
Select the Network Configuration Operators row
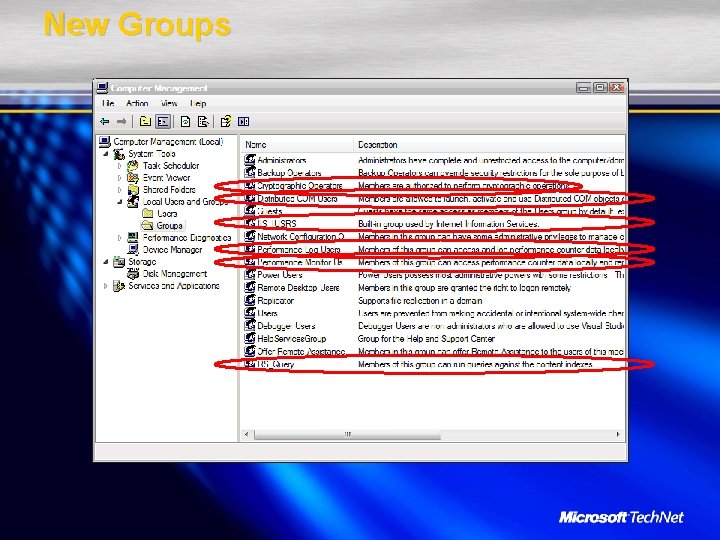(433, 236)
